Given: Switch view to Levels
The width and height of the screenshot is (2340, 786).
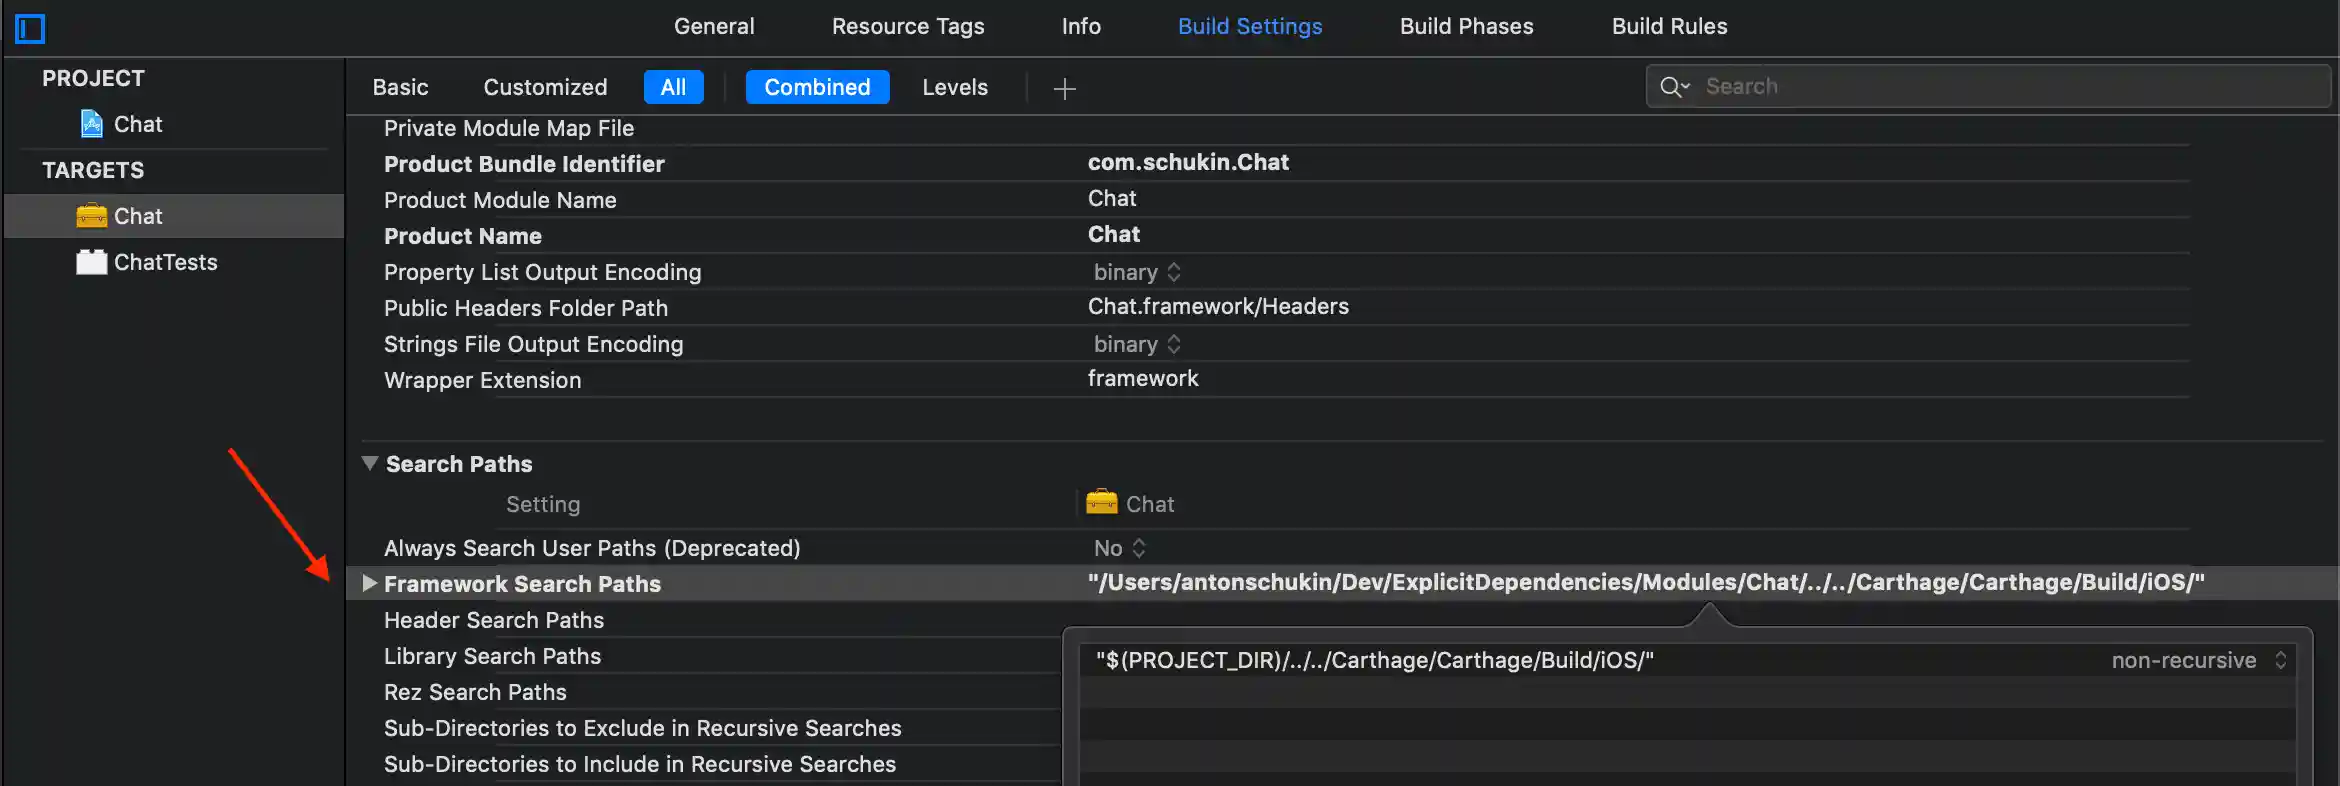Looking at the screenshot, I should tap(955, 87).
